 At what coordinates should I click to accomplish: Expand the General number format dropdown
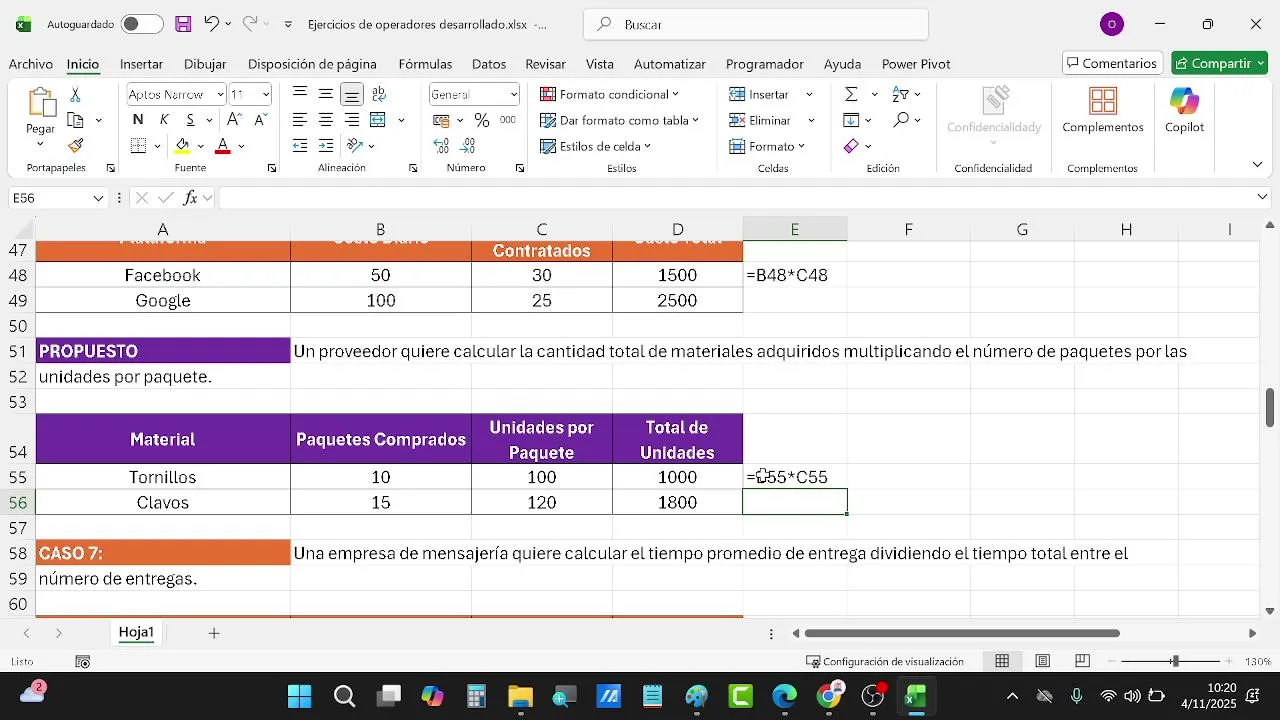point(514,95)
